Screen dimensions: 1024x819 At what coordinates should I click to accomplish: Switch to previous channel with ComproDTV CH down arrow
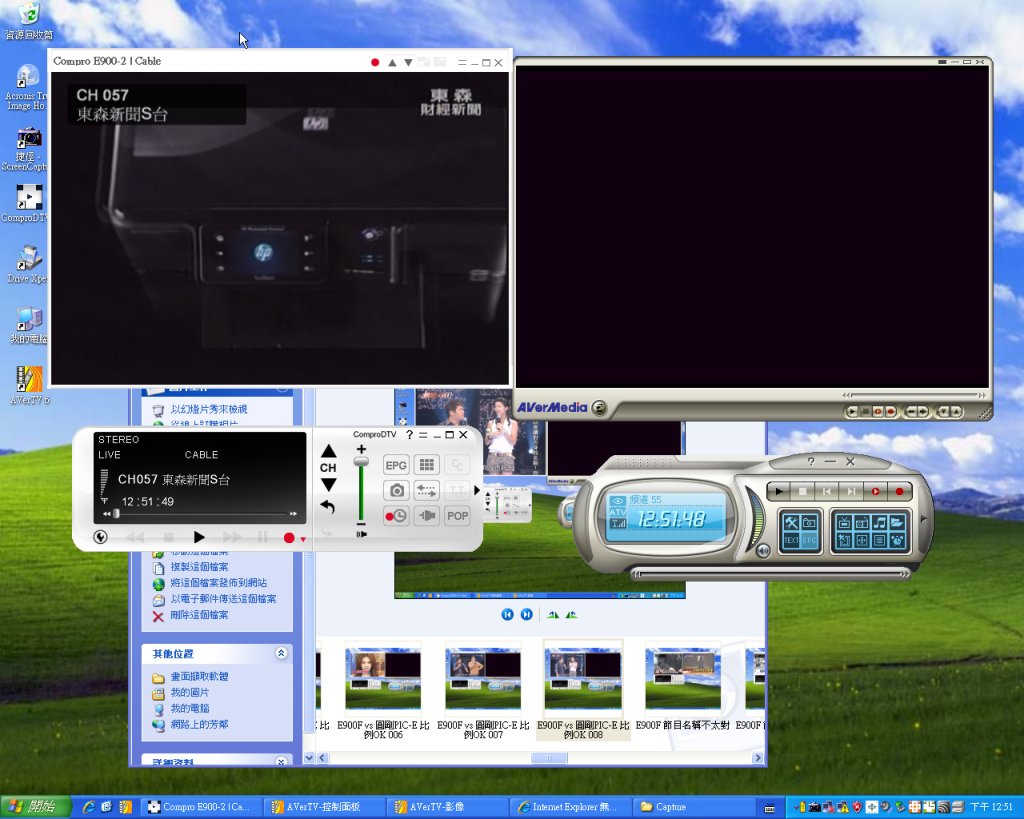328,485
